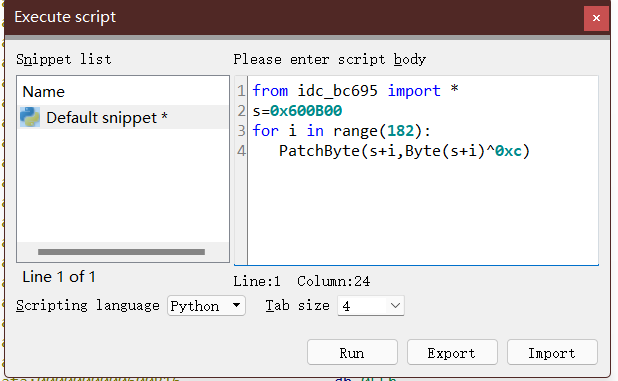
Task: Click empty area of script body editor
Action: point(423,213)
